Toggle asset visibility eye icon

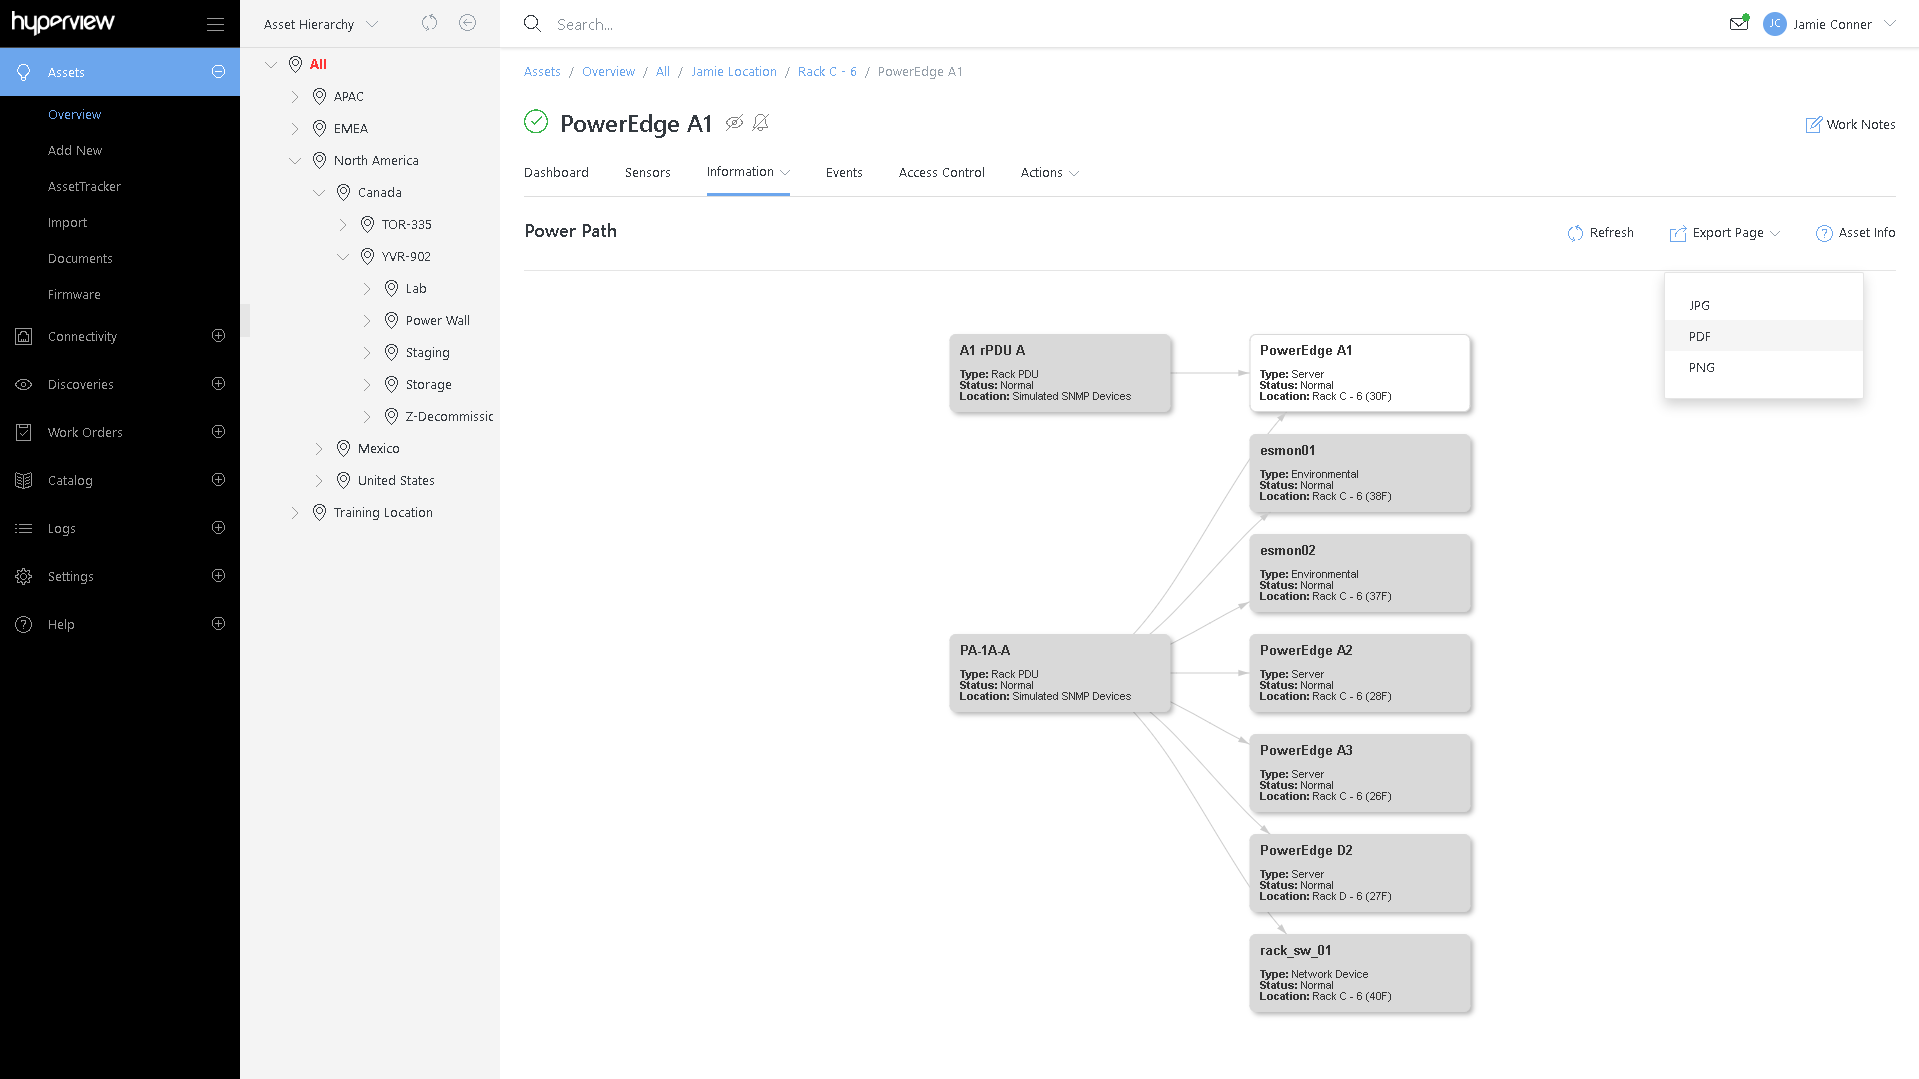(x=734, y=123)
